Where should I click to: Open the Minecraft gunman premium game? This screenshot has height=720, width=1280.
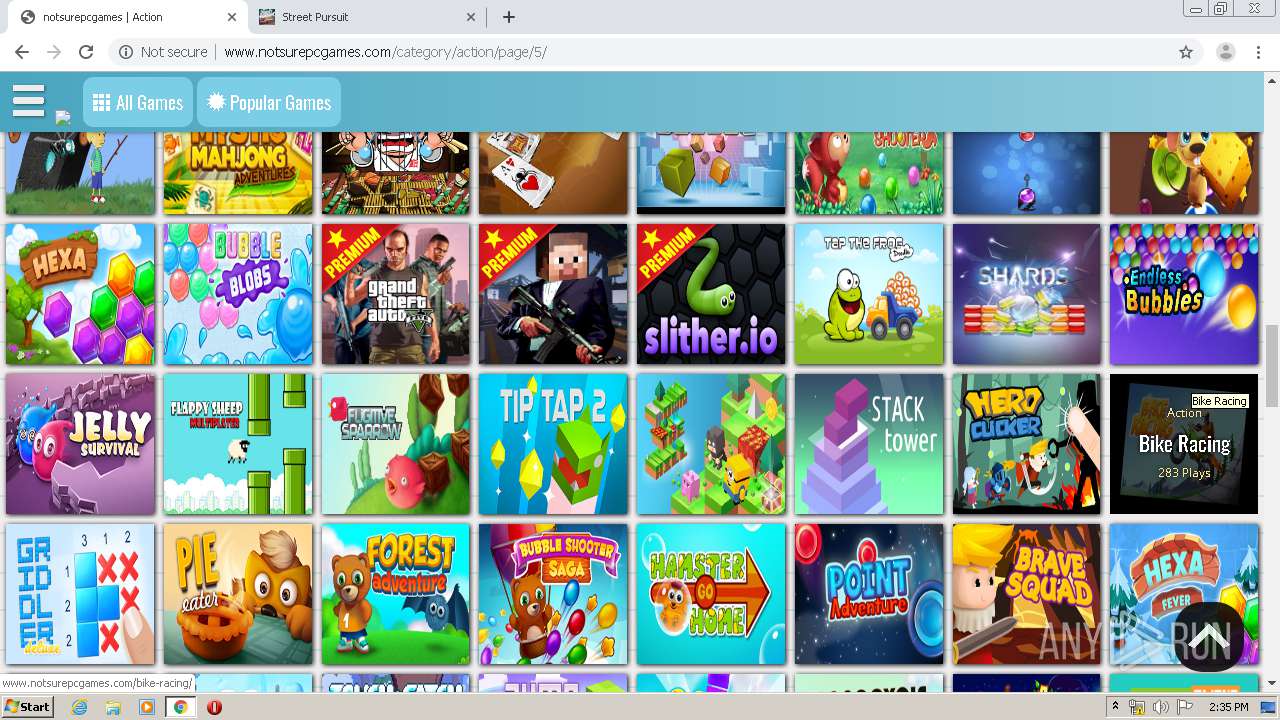(553, 294)
